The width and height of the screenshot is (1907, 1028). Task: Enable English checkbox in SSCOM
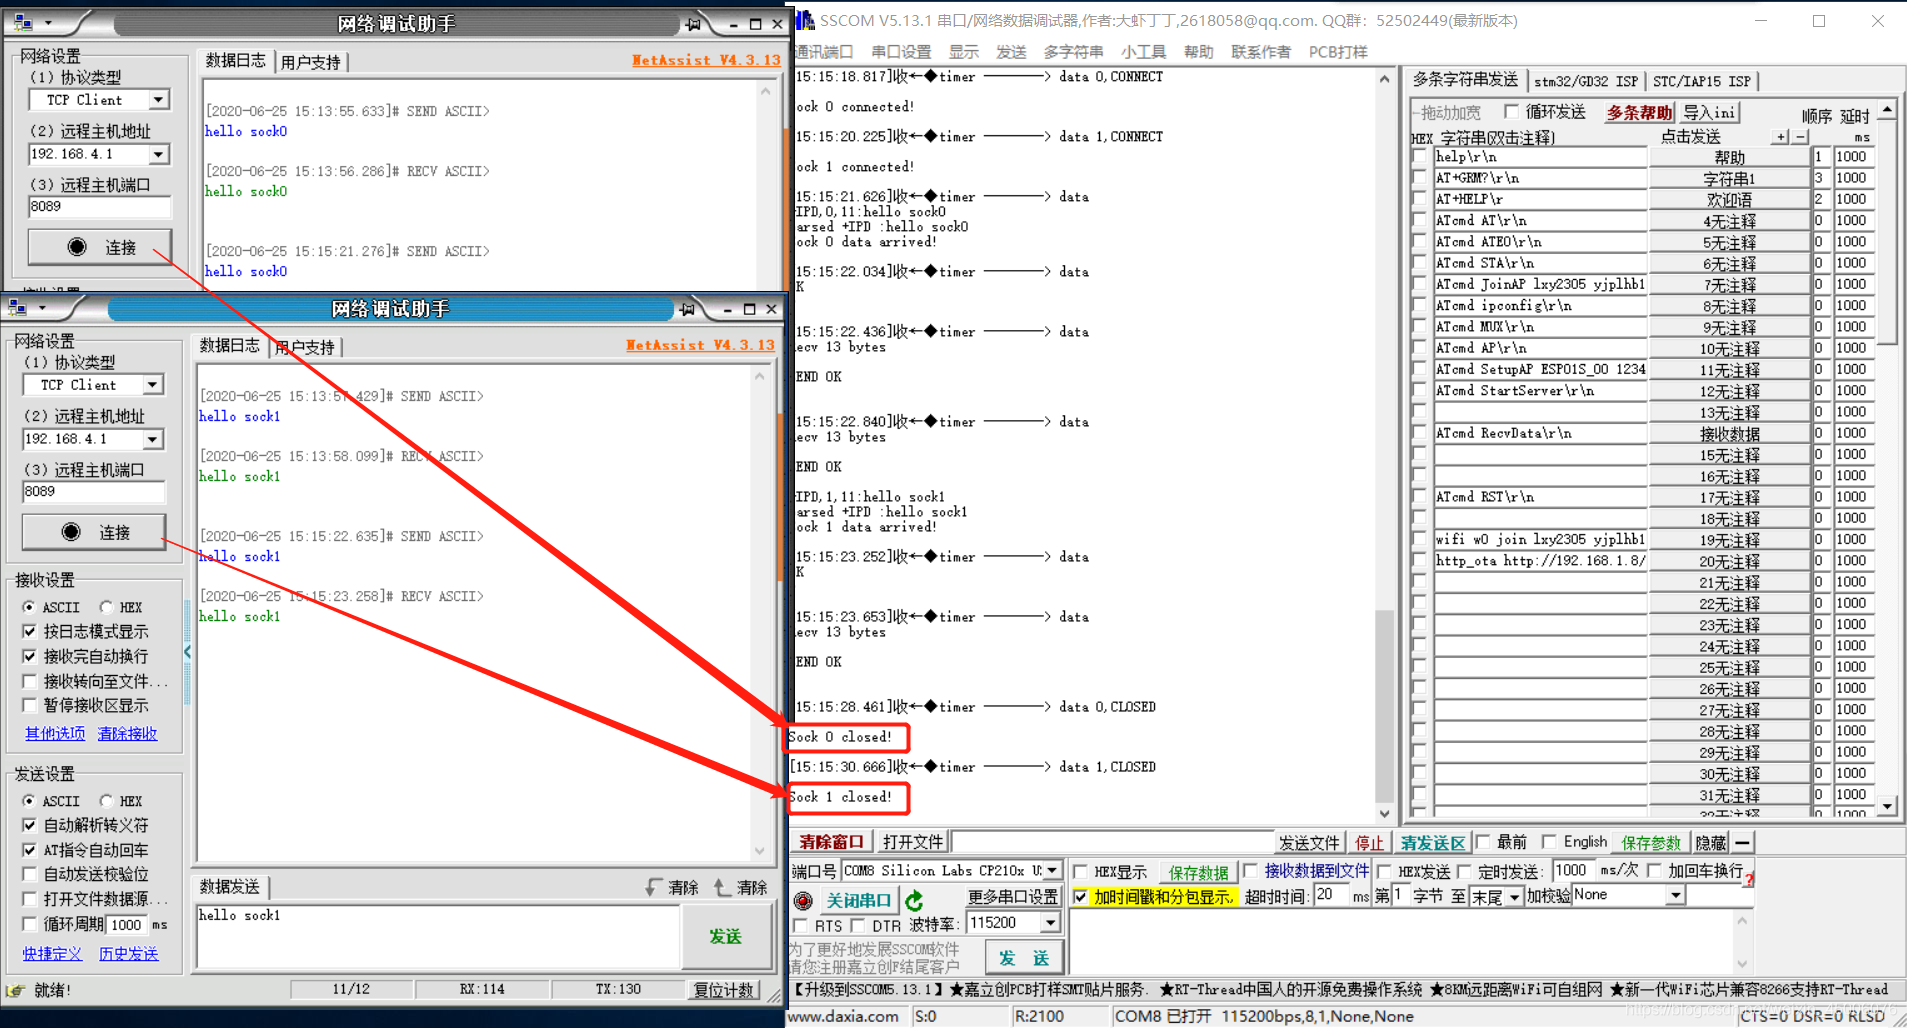1548,842
